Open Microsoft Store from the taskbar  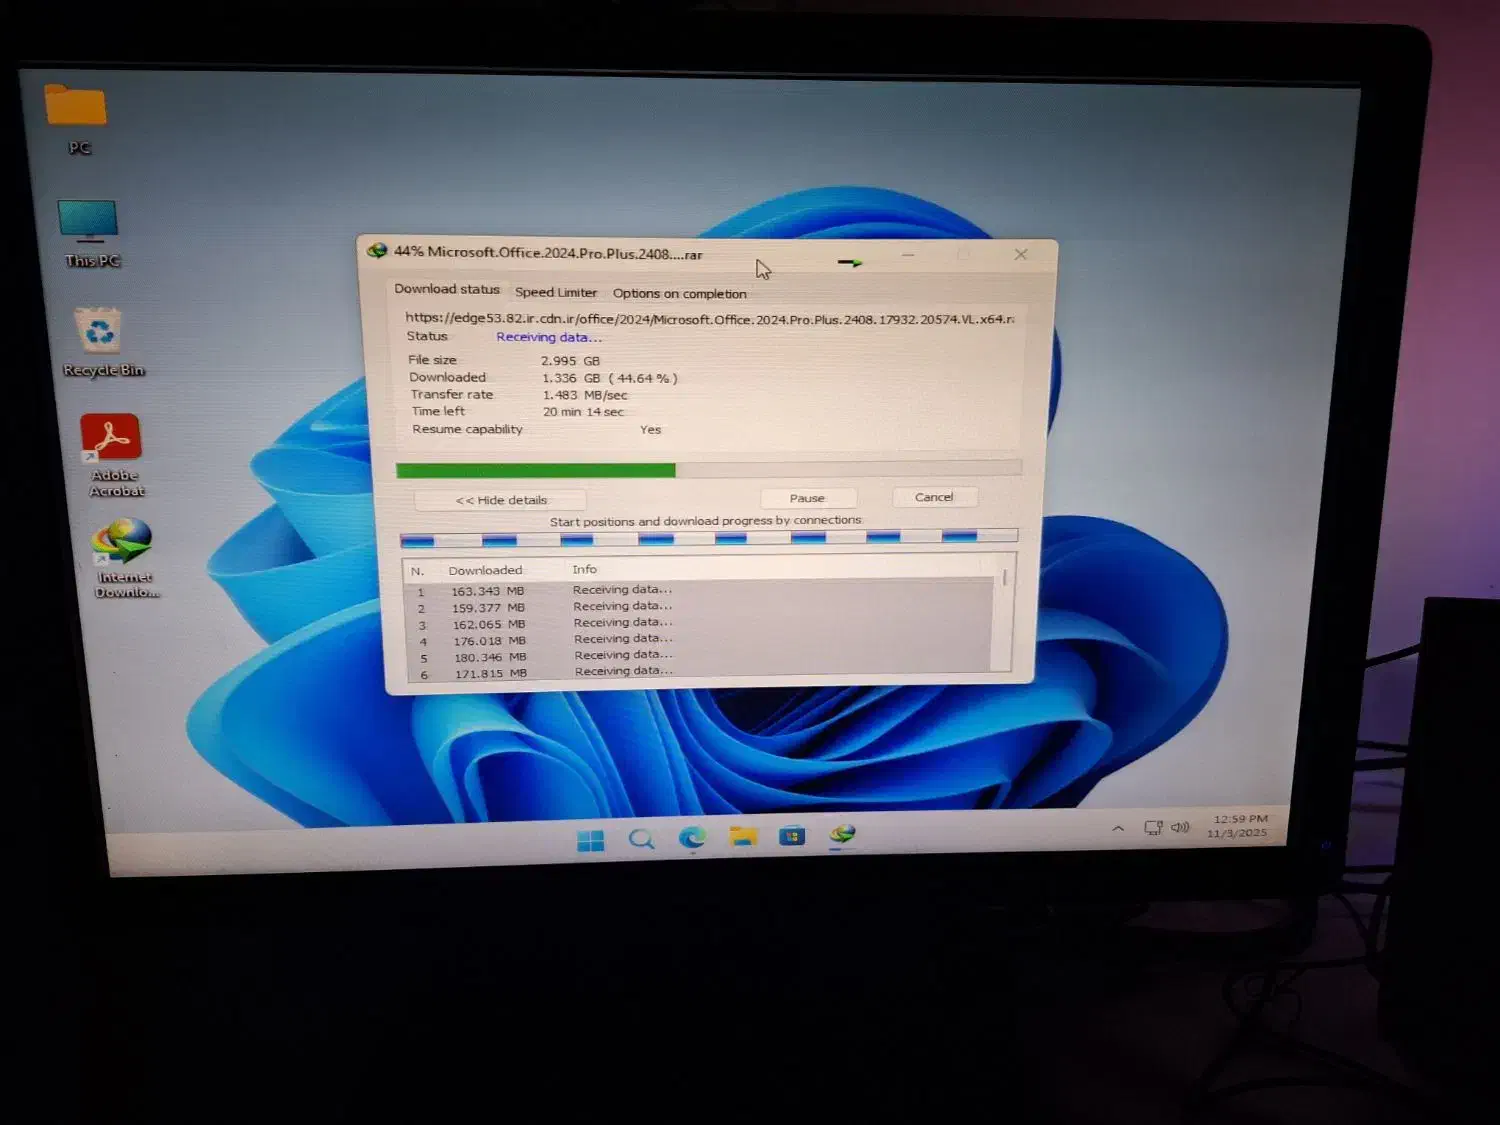click(792, 835)
